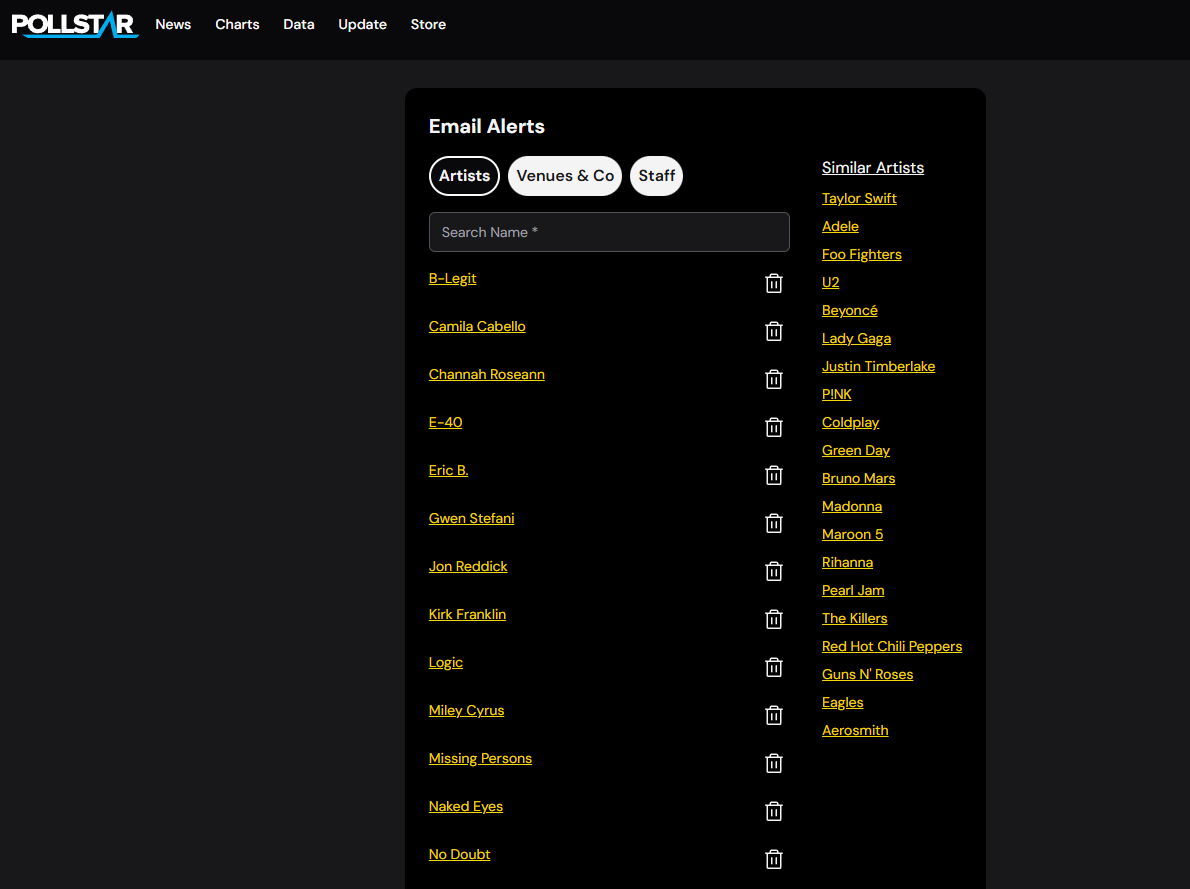Delete No Doubt alert trash icon
1190x889 pixels.
773,859
